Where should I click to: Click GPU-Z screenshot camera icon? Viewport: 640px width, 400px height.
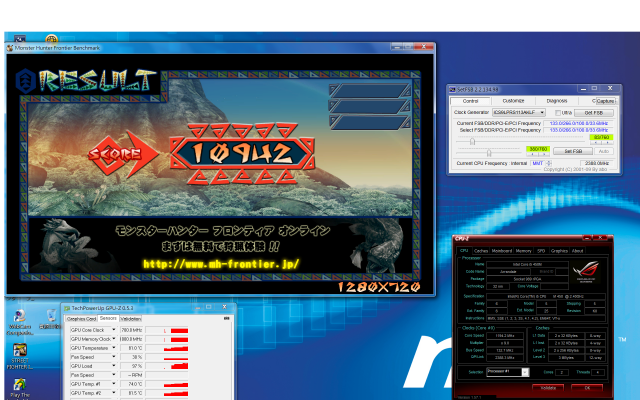pos(227,318)
